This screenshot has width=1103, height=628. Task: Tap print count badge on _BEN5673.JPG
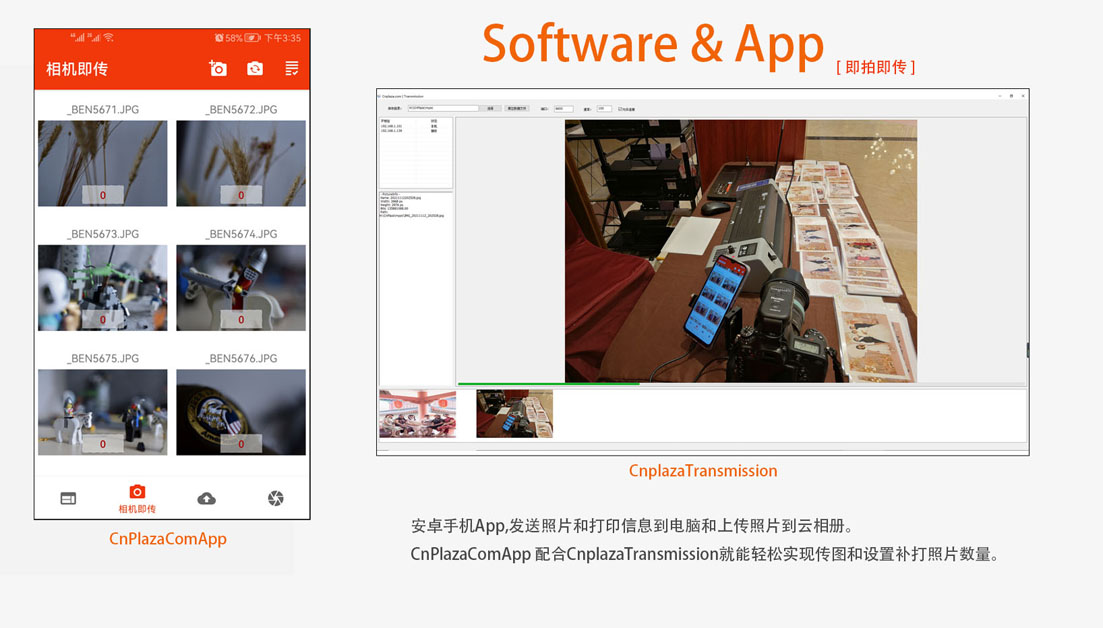[102, 320]
